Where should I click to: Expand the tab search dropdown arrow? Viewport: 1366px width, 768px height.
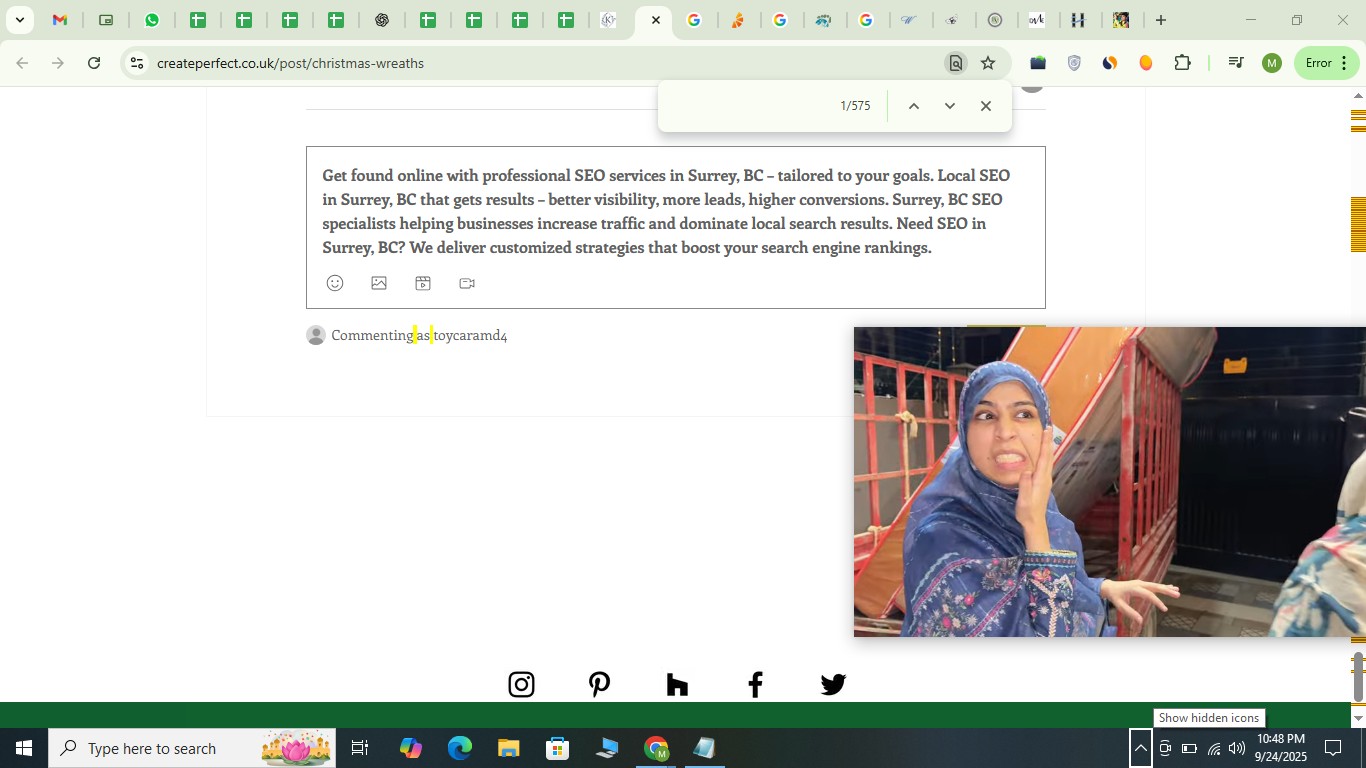19,20
